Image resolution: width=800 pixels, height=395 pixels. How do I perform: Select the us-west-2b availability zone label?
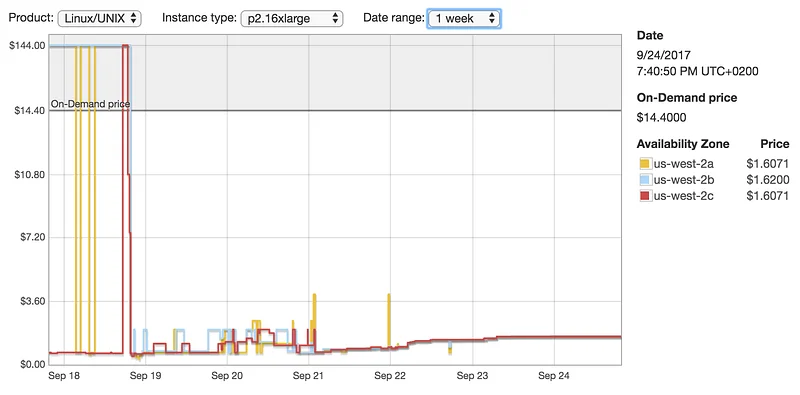pos(684,180)
